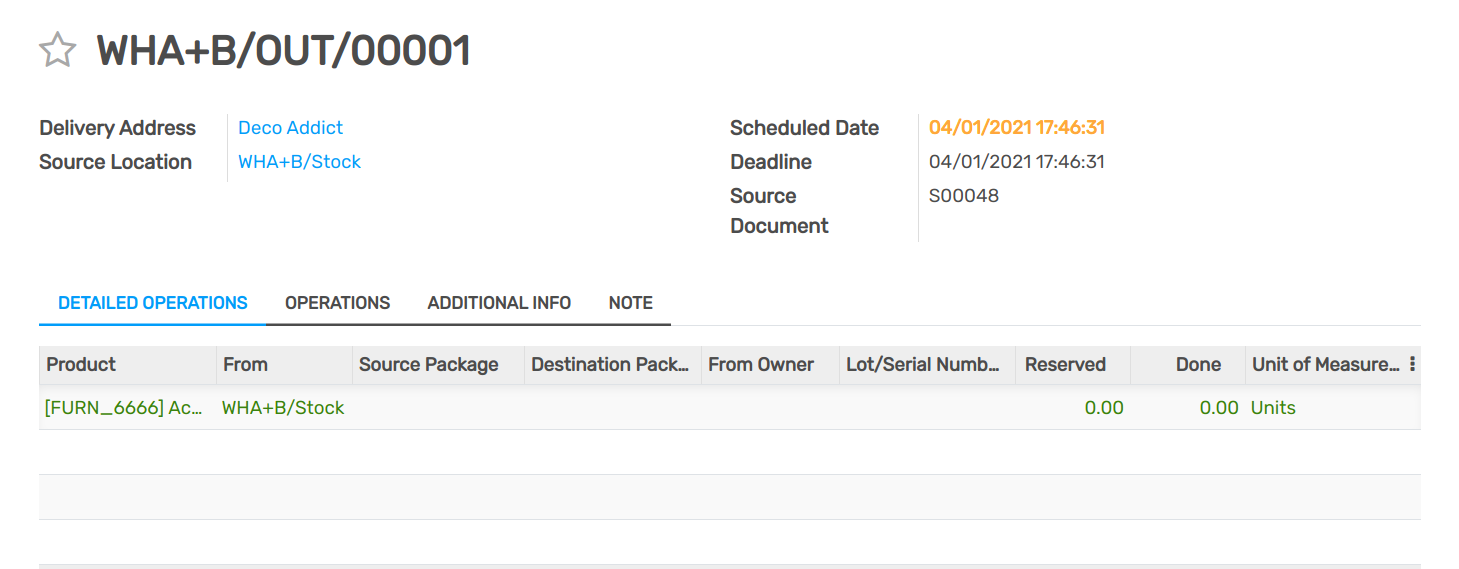The height and width of the screenshot is (569, 1459).
Task: Click the scheduled date 04/01/2021 value
Action: click(x=1016, y=128)
